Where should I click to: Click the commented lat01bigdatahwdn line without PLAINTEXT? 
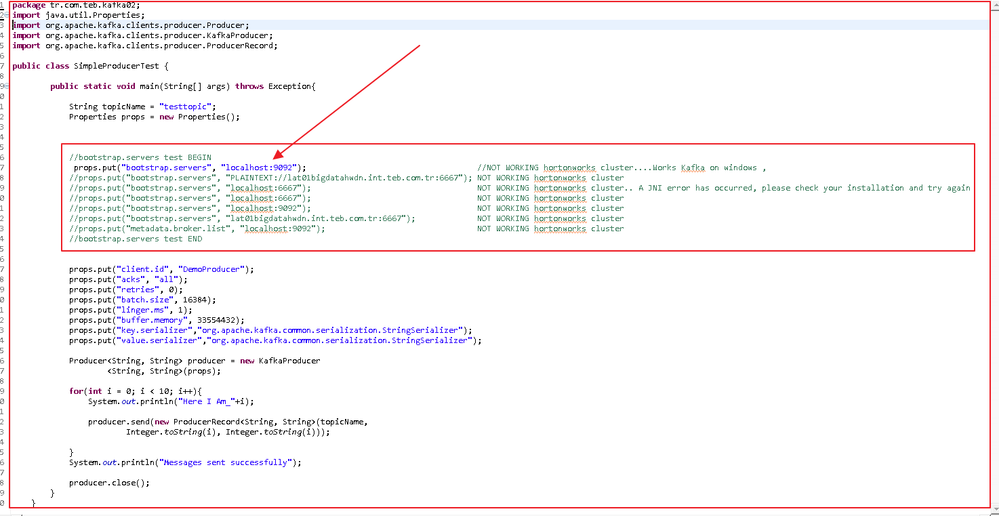(x=242, y=219)
